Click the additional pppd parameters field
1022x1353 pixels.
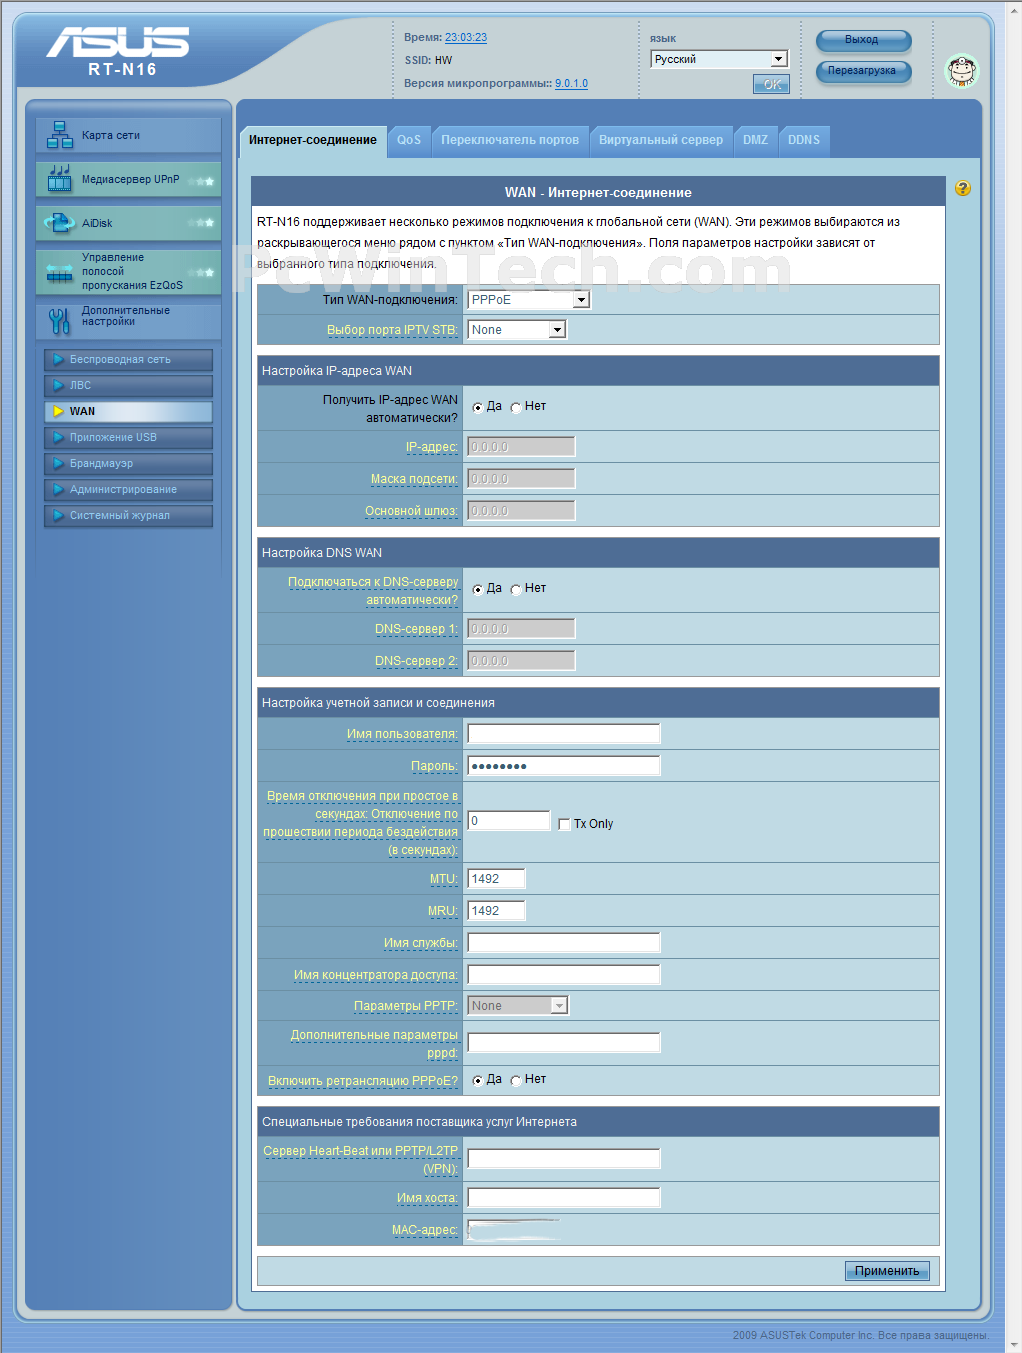(x=564, y=1043)
